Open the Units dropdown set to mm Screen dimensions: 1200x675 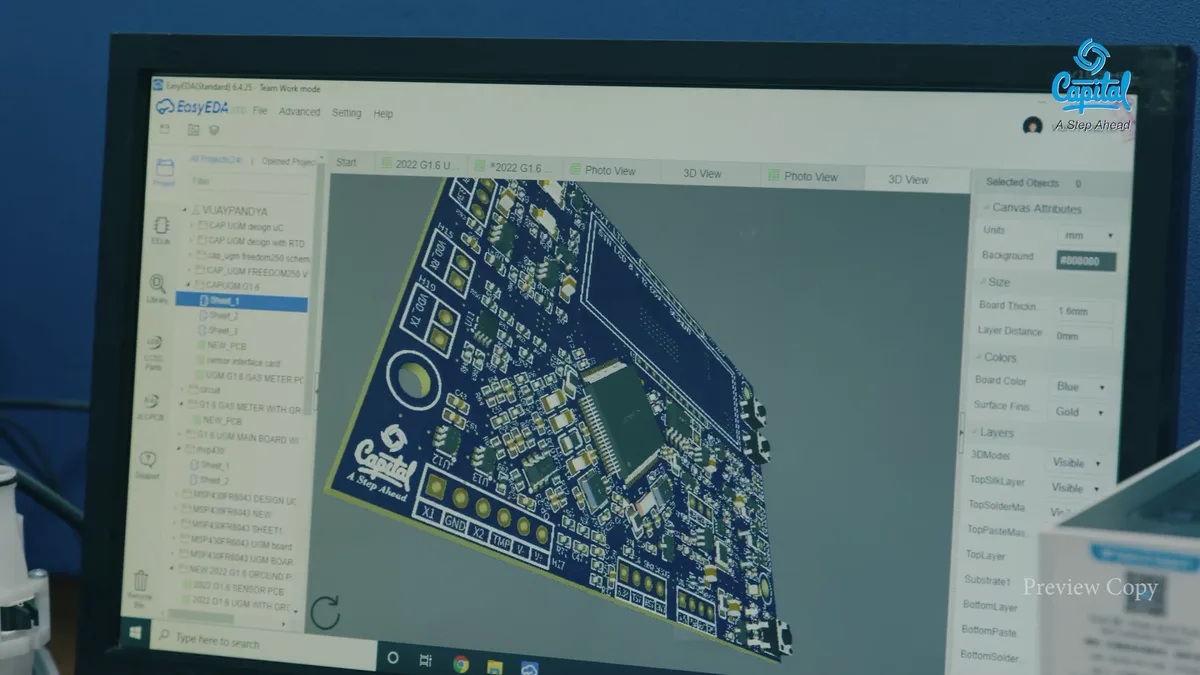coord(1088,236)
